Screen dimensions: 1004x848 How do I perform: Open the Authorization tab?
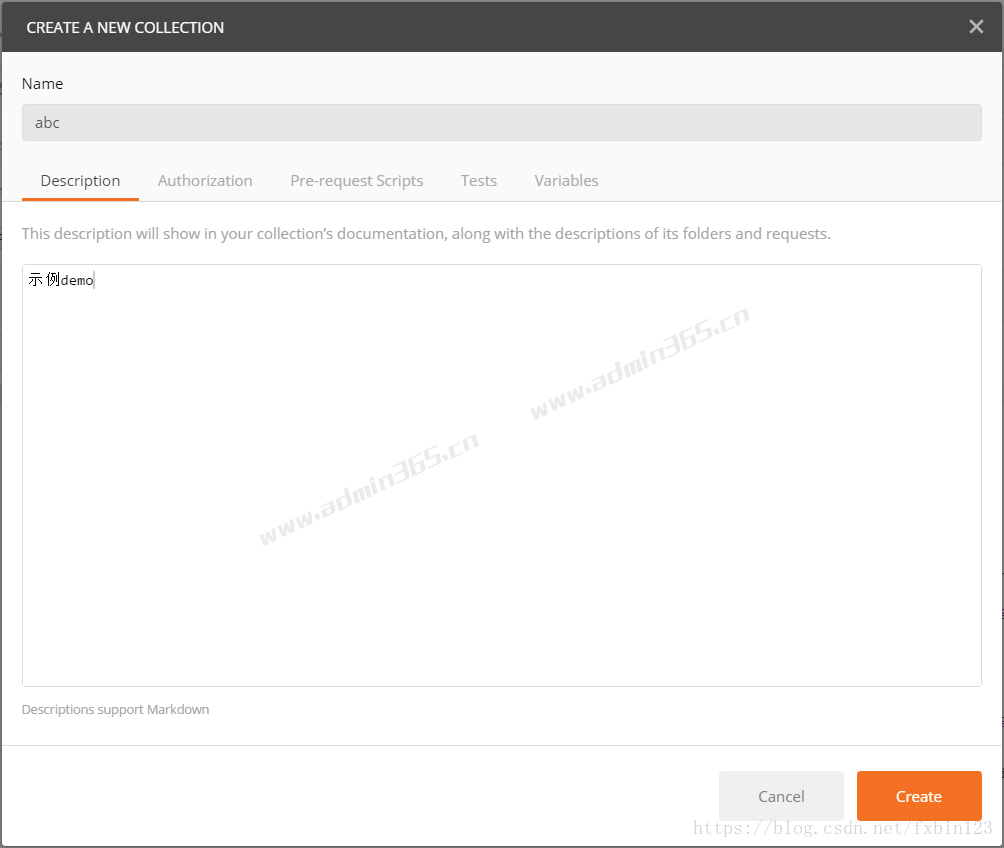205,181
